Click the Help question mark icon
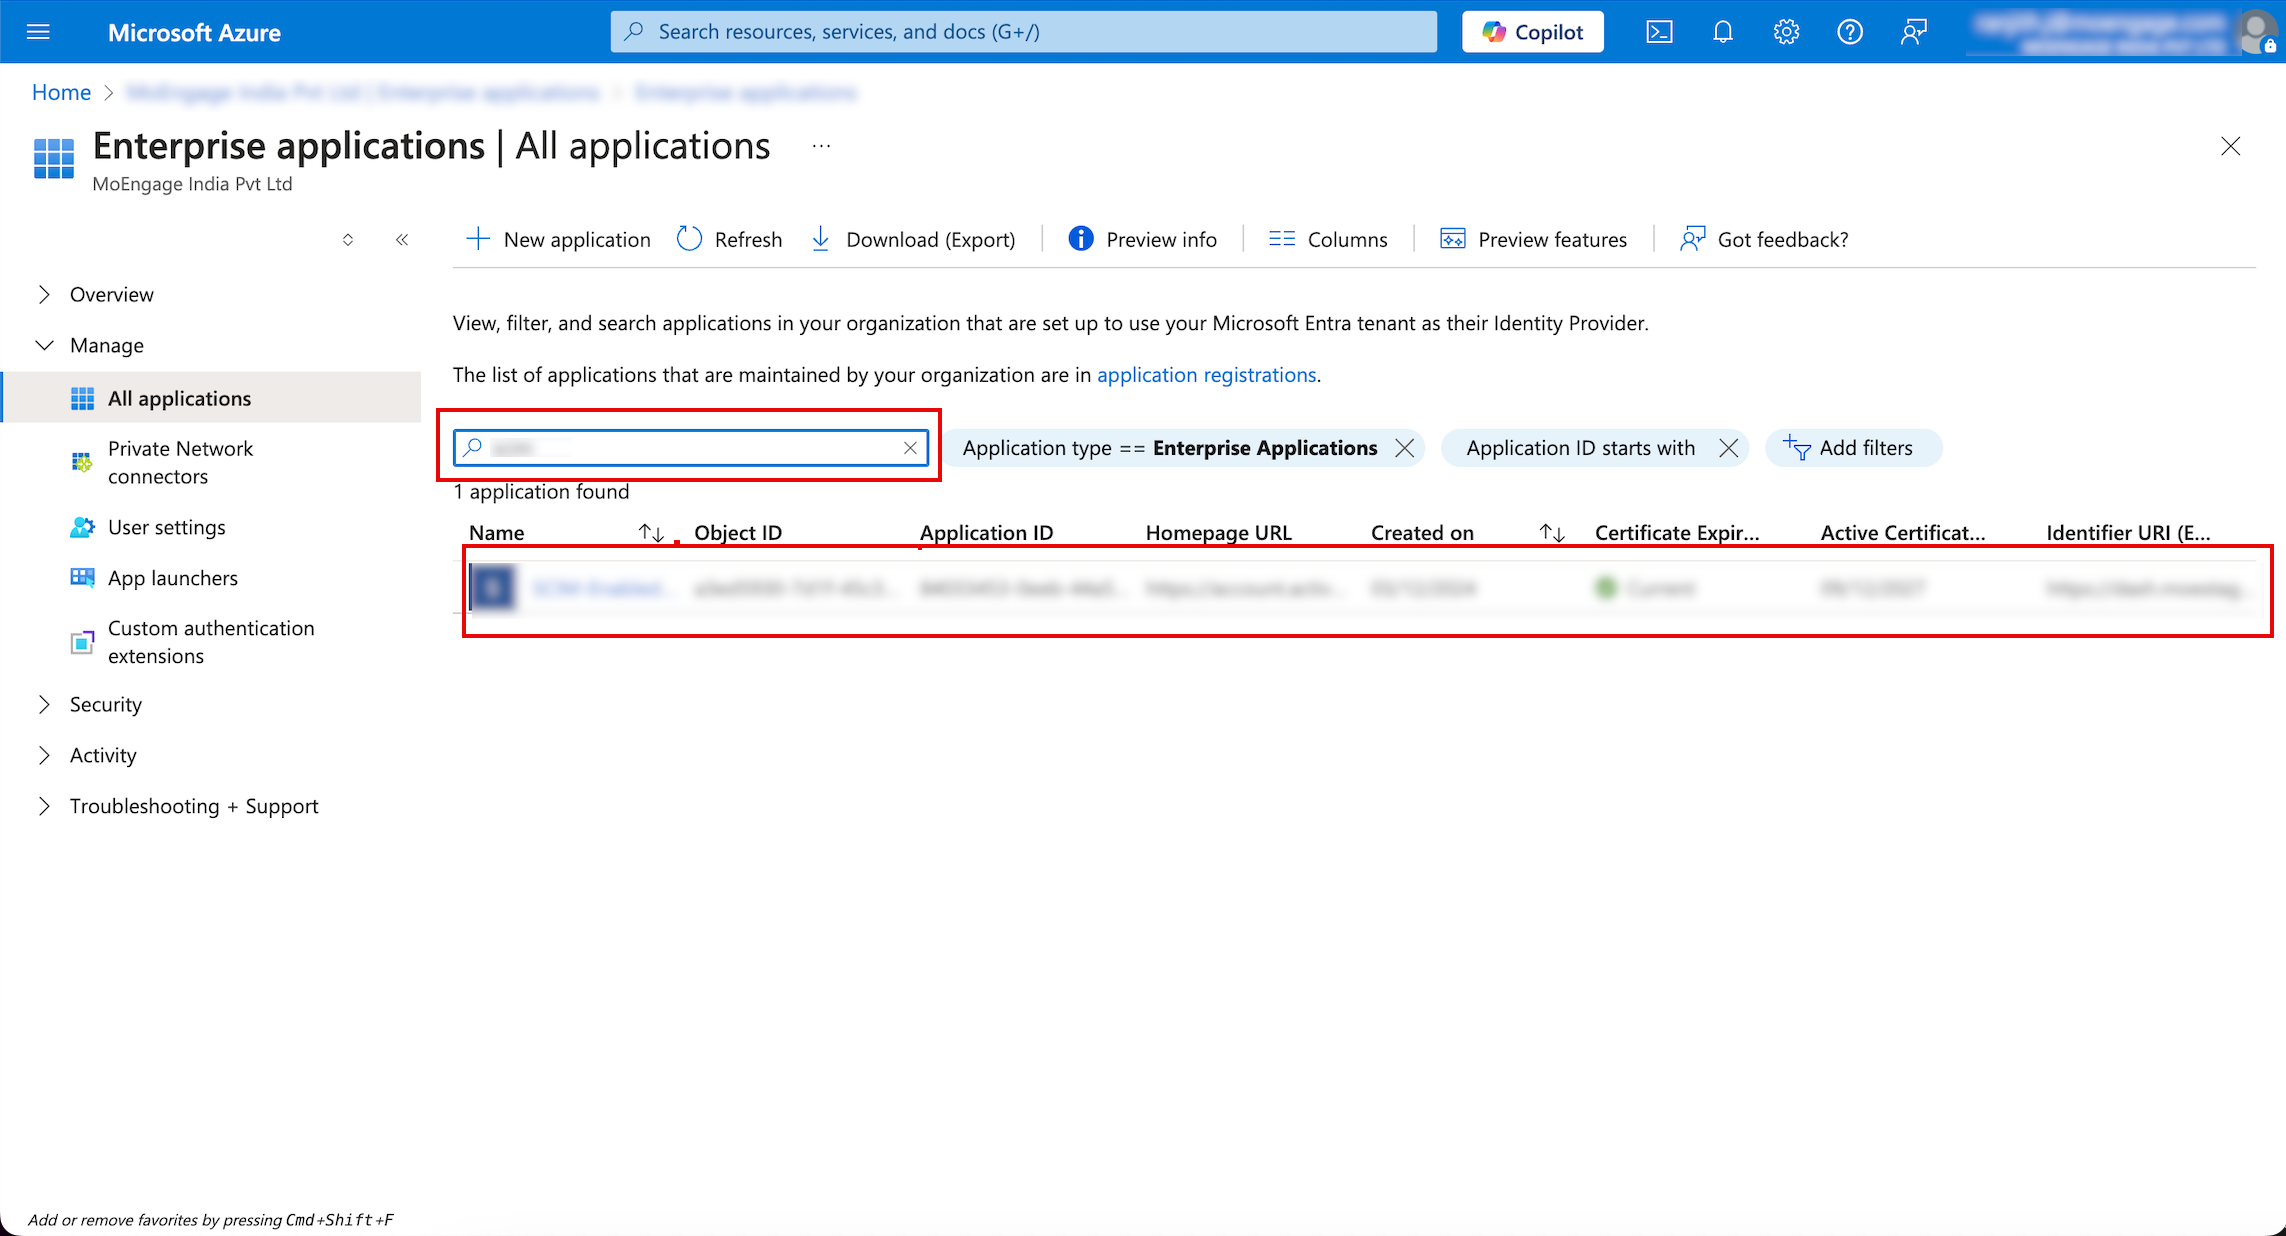The height and width of the screenshot is (1236, 2286). point(1849,32)
